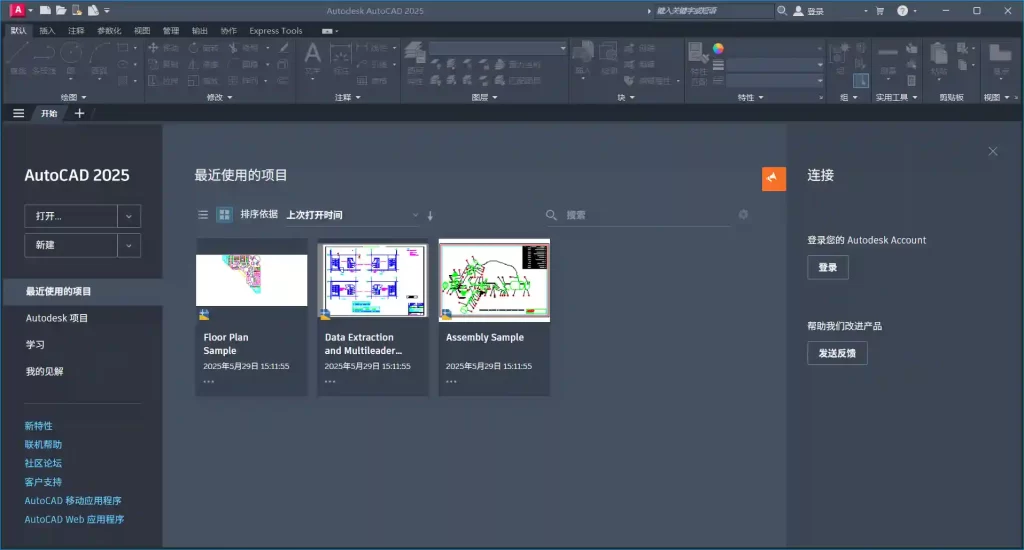Expand the 打开 button dropdown arrow
Screen dimensions: 1024x550
[129, 216]
